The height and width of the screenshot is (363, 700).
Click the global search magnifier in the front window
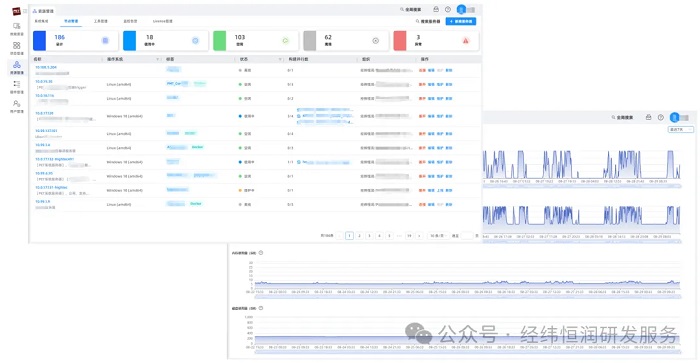pos(402,9)
